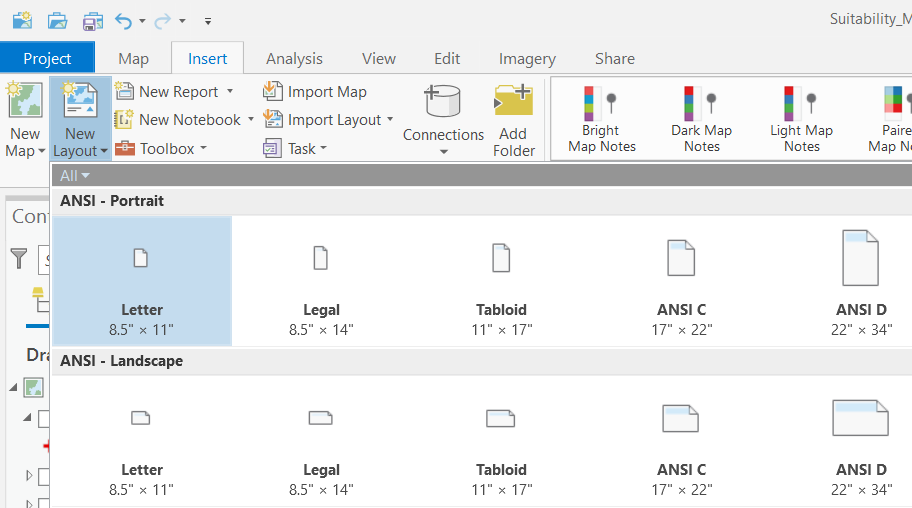
Task: Click the Import Map icon
Action: coord(273,92)
